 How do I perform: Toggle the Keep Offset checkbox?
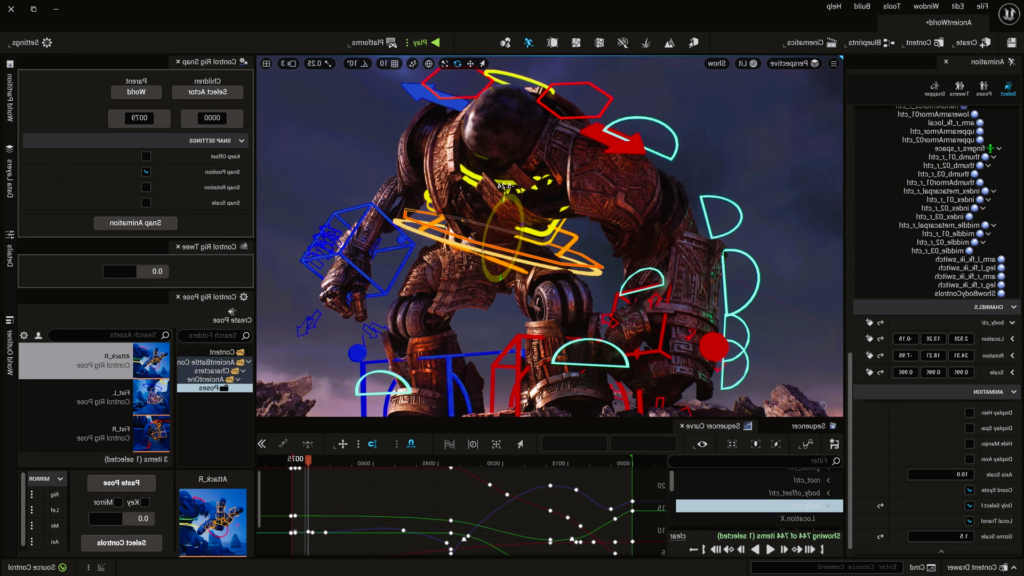point(146,156)
